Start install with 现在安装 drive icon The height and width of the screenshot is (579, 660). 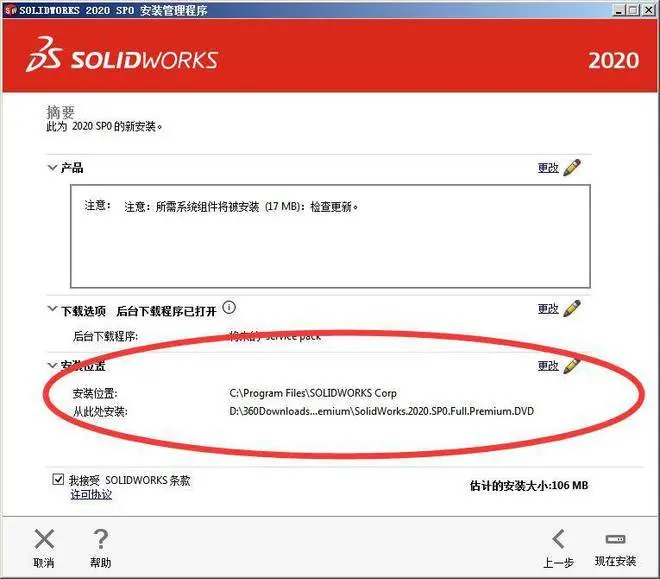click(615, 539)
